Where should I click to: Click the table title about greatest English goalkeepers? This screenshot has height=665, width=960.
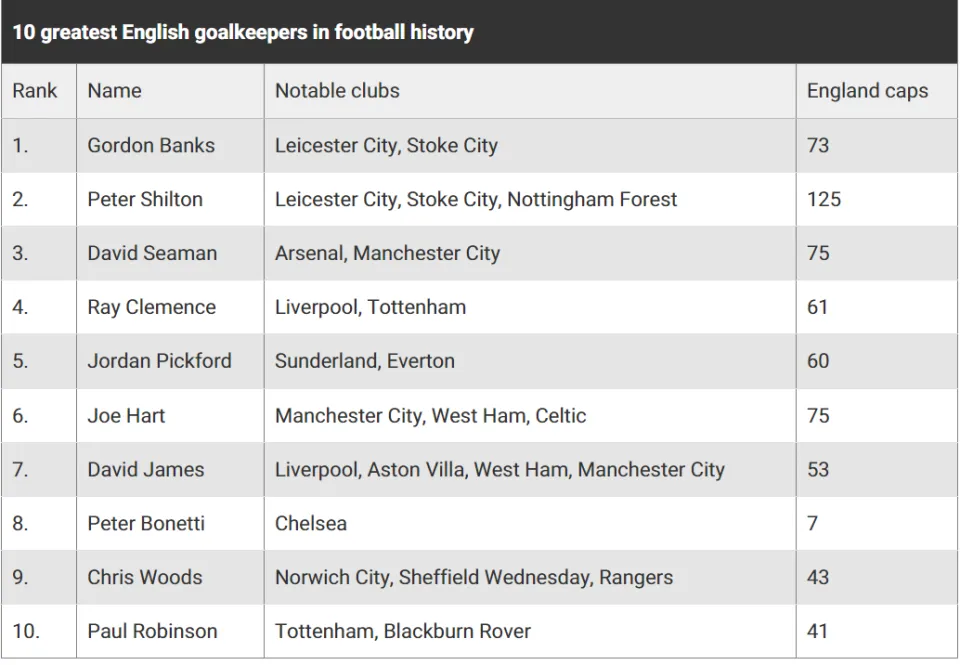click(243, 32)
